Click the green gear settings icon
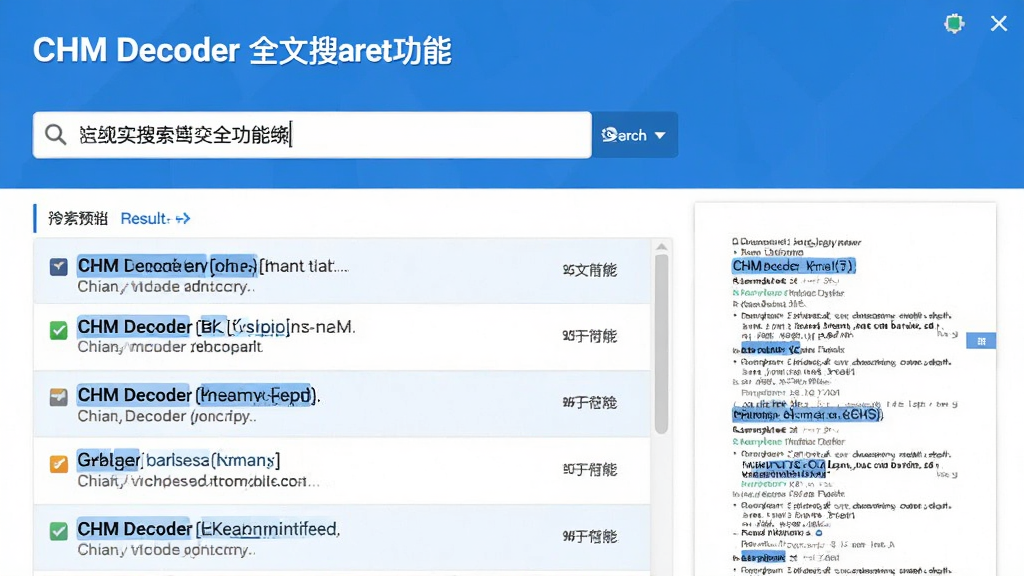 point(954,24)
